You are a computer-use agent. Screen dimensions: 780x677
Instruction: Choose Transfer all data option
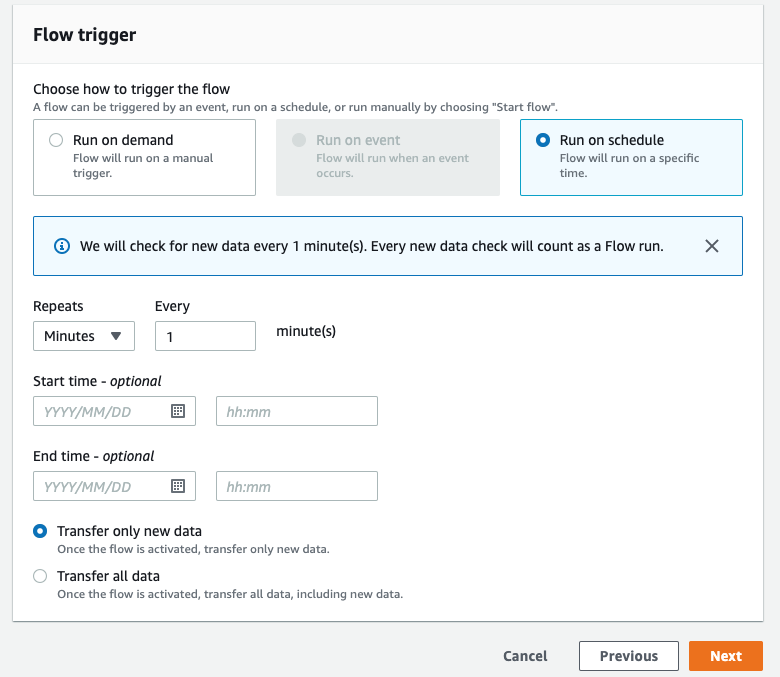40,576
